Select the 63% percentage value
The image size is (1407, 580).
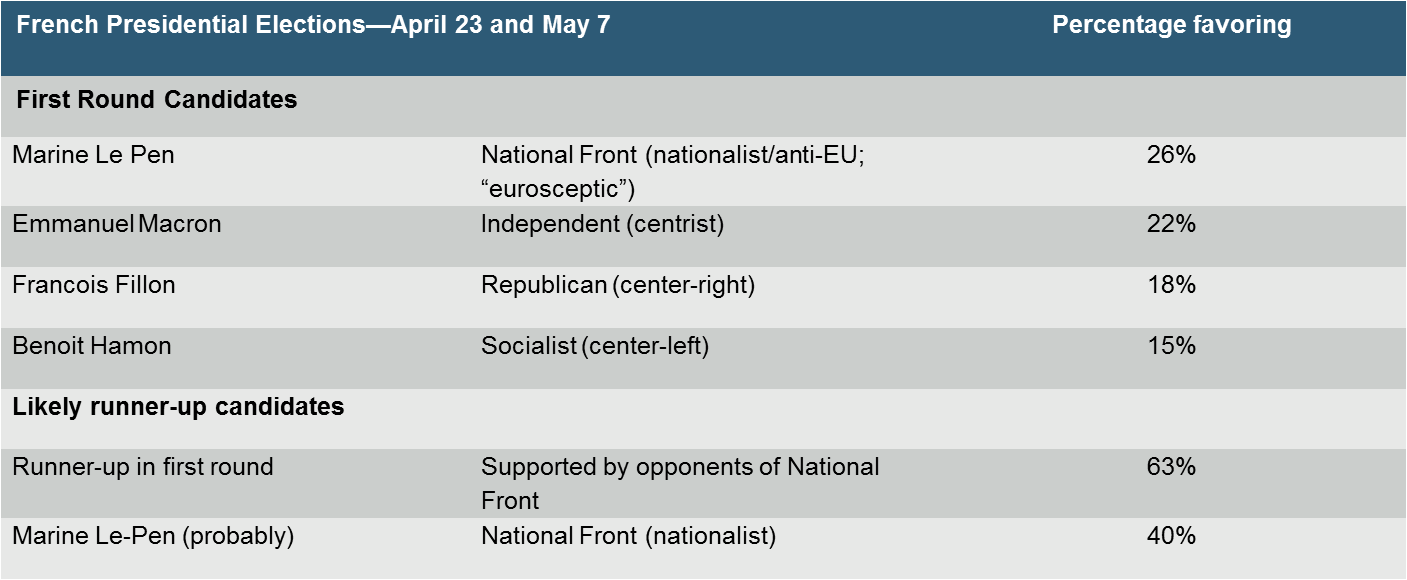point(1171,467)
